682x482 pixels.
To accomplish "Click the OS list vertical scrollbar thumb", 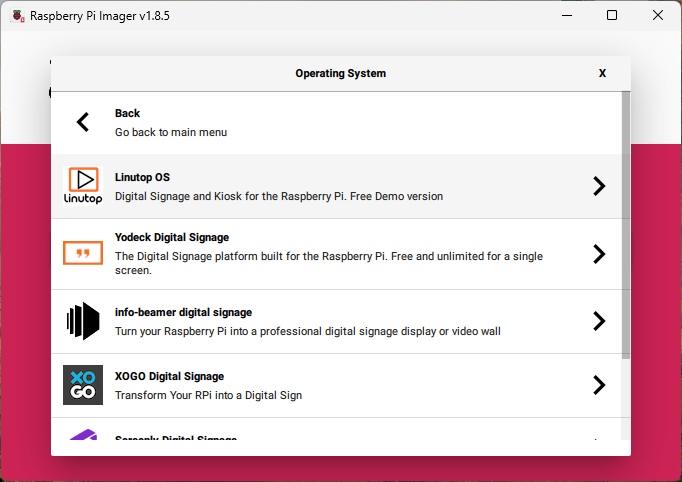I will point(626,225).
